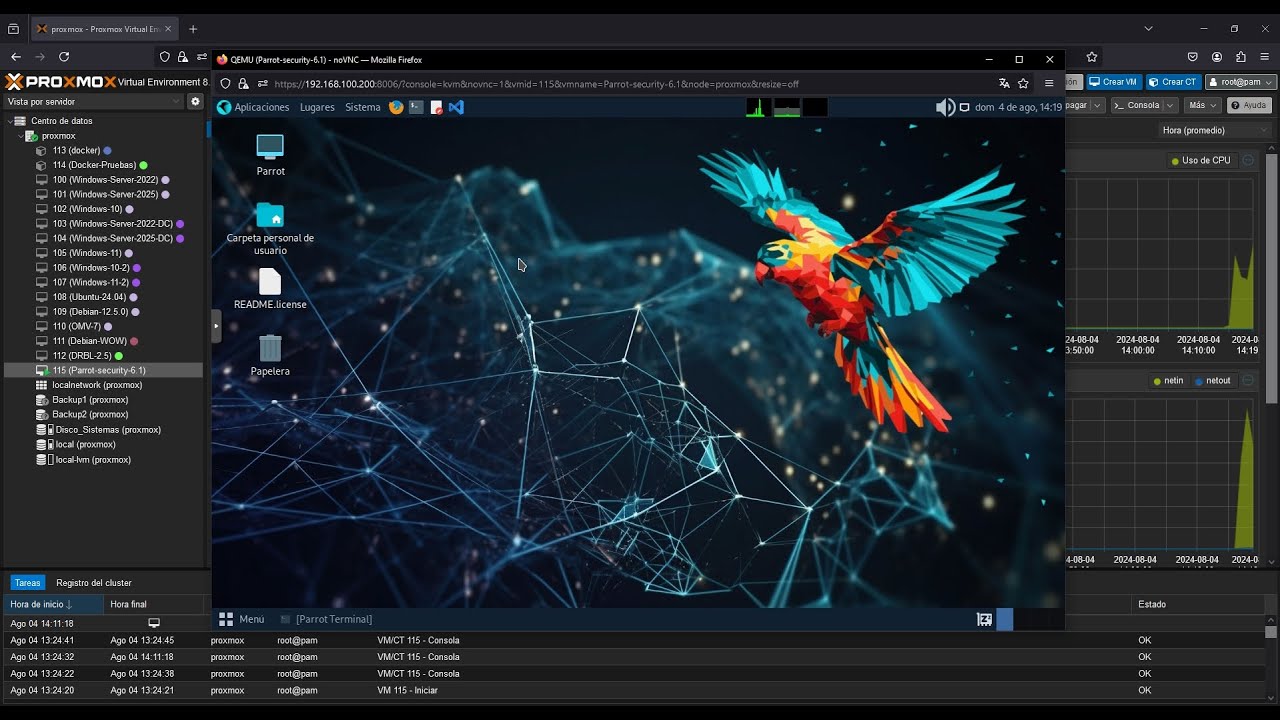Click the date 'dom 4 de ago, 14:19'
The height and width of the screenshot is (720, 1280).
pos(1018,107)
